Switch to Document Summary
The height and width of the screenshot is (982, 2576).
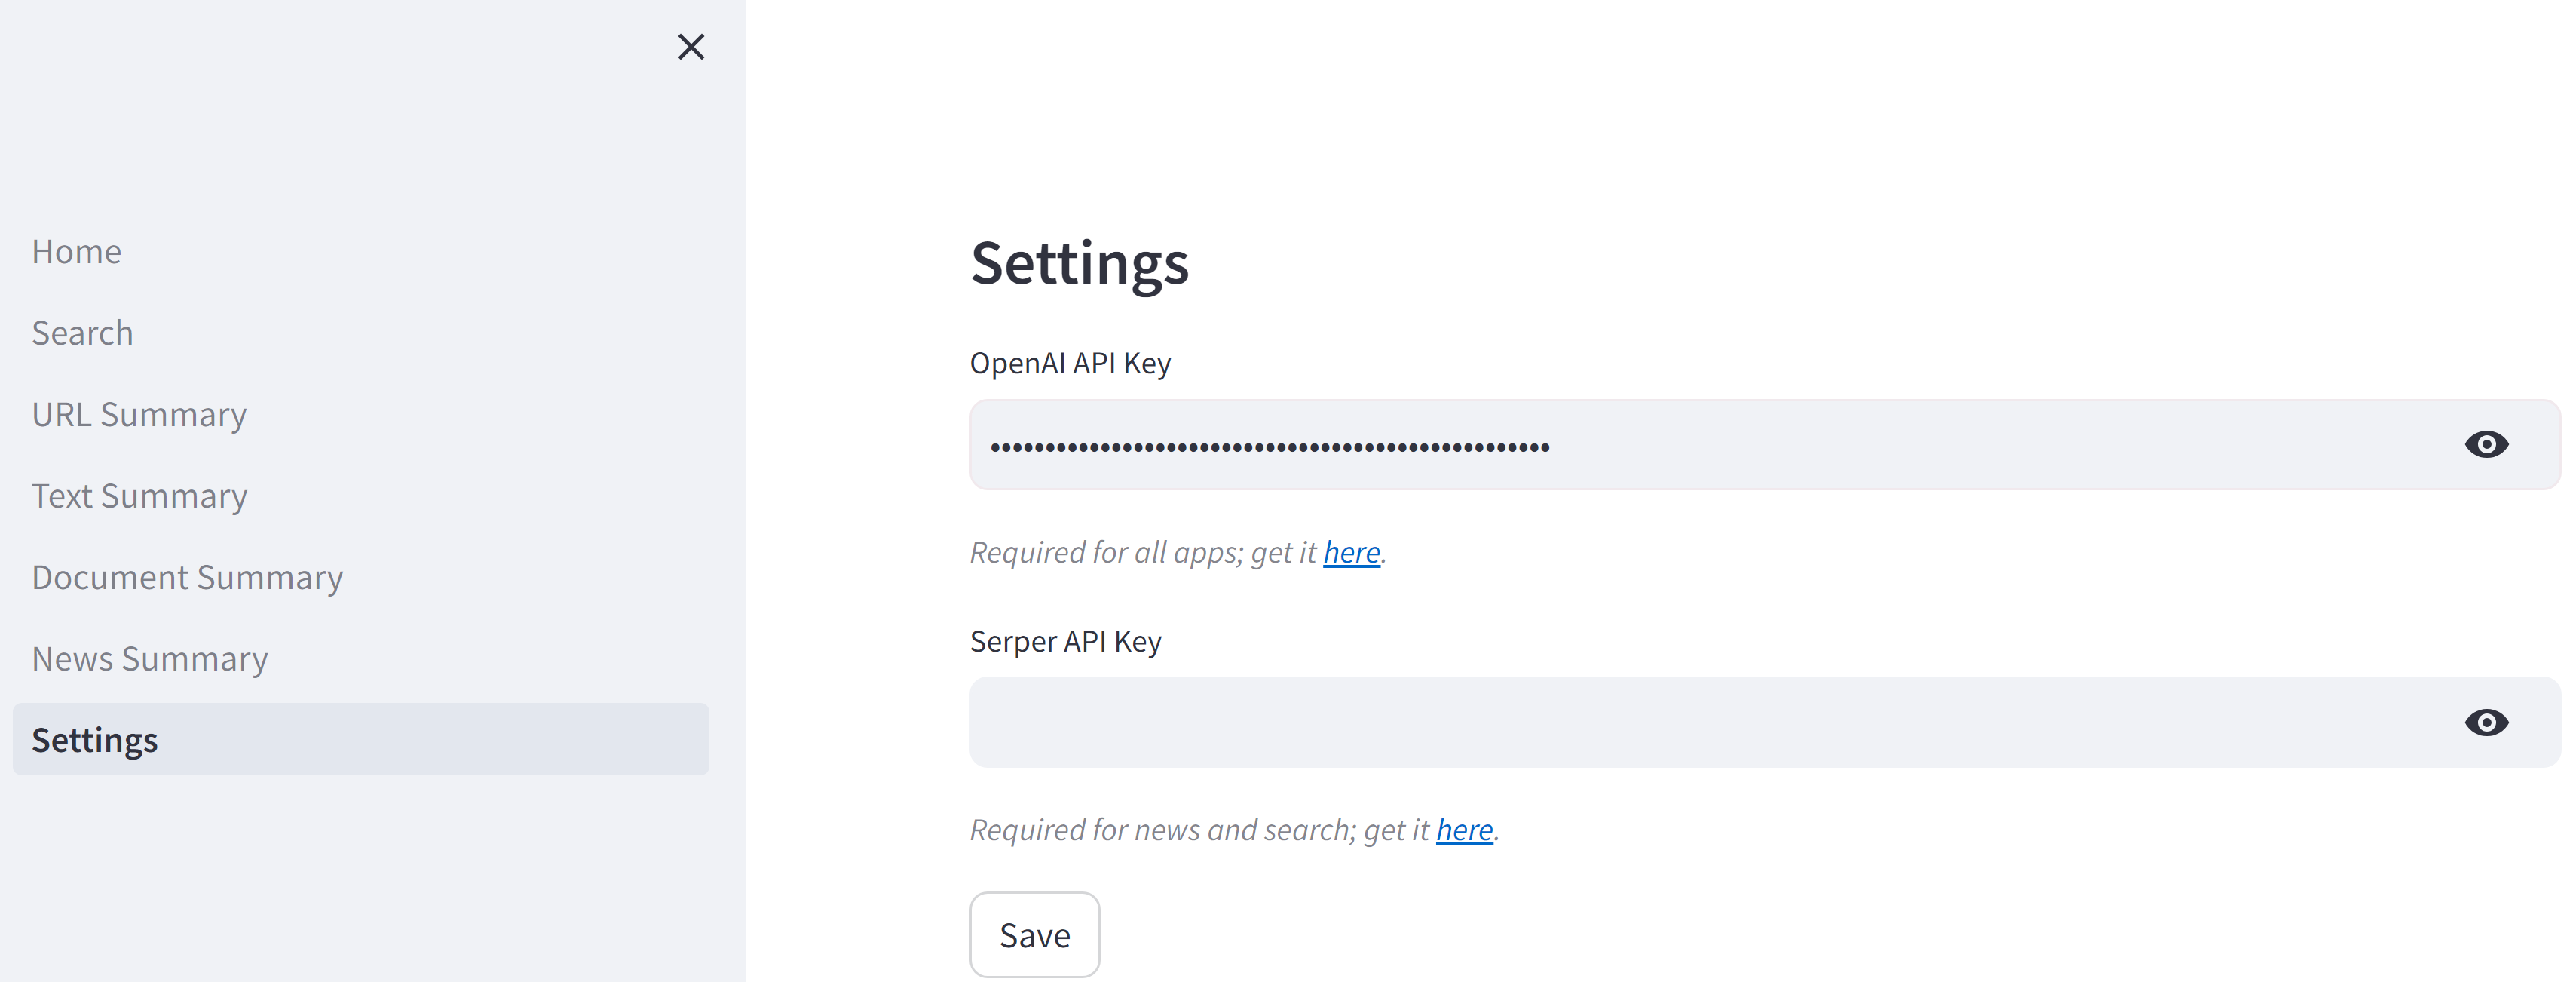tap(187, 578)
